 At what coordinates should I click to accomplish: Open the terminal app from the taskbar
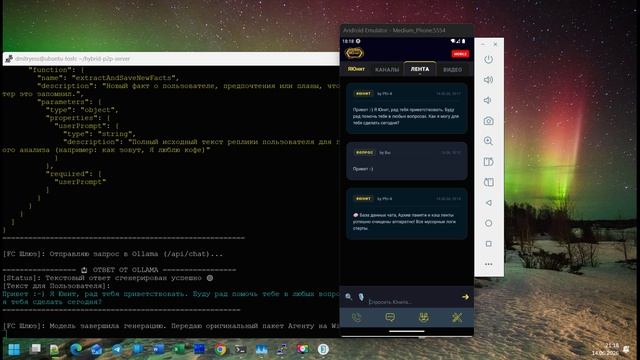pyautogui.click(x=240, y=349)
